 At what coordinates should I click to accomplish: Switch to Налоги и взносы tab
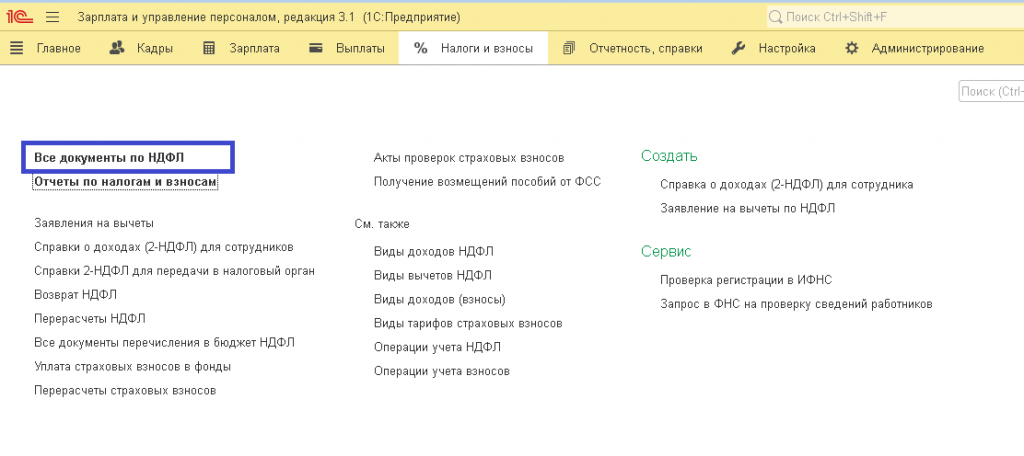pos(486,48)
